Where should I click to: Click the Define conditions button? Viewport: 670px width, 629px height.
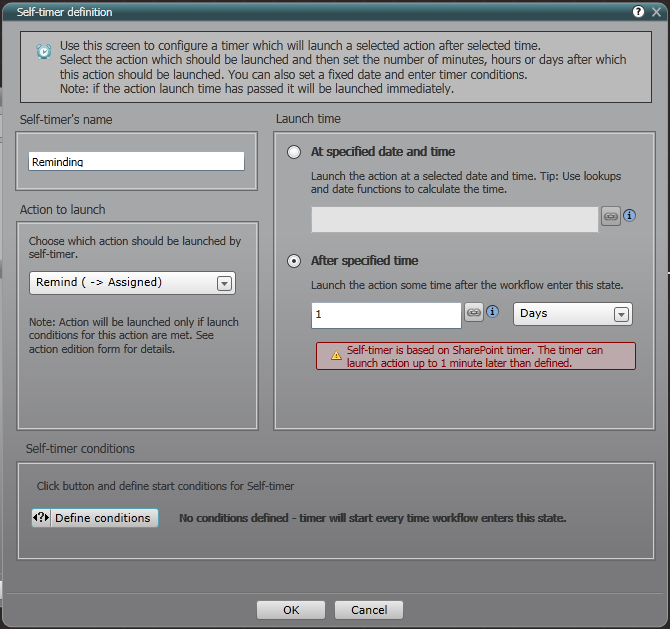coord(95,518)
